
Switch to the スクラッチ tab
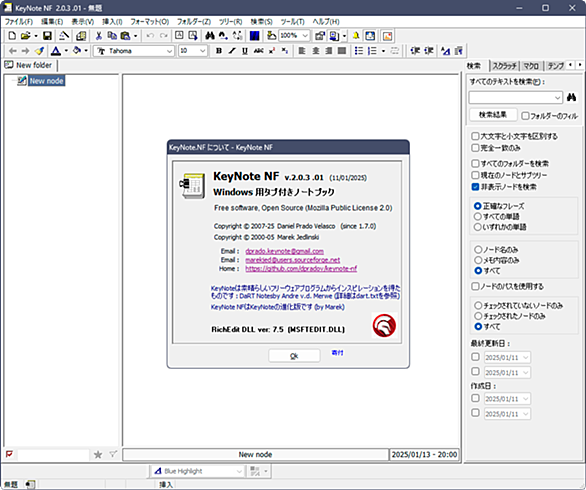click(504, 66)
